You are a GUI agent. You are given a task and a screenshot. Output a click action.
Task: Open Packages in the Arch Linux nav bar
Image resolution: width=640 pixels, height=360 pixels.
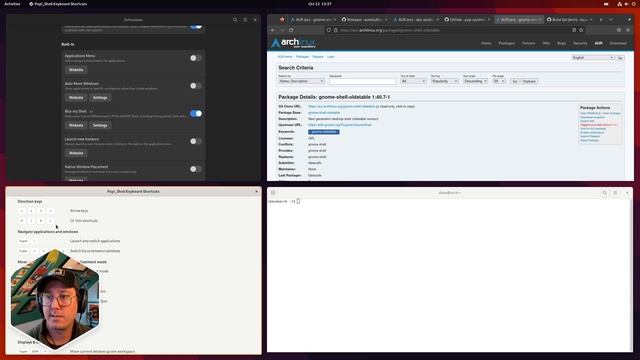pos(507,43)
